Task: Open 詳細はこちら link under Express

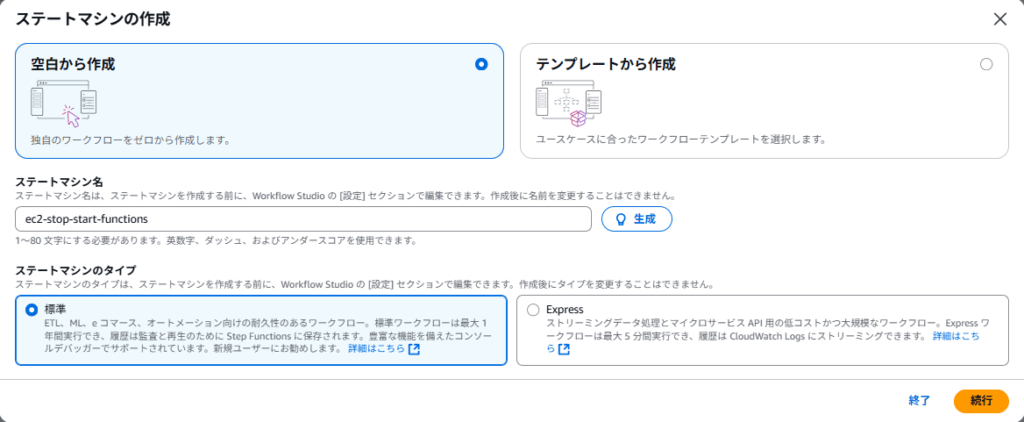Action: [956, 337]
